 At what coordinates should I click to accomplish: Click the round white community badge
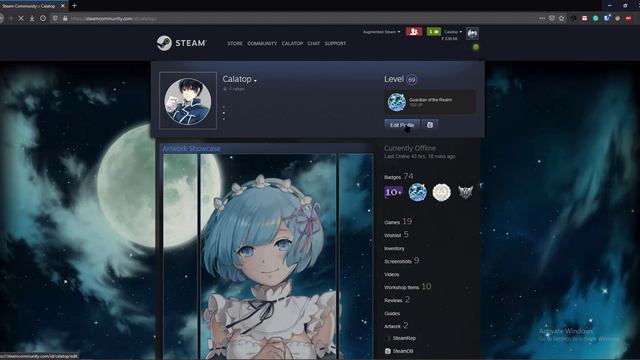click(x=441, y=192)
